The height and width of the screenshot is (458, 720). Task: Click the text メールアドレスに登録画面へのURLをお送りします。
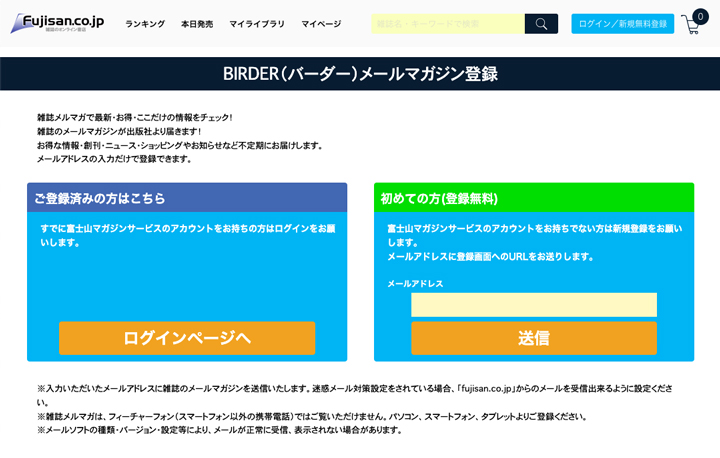[491, 257]
